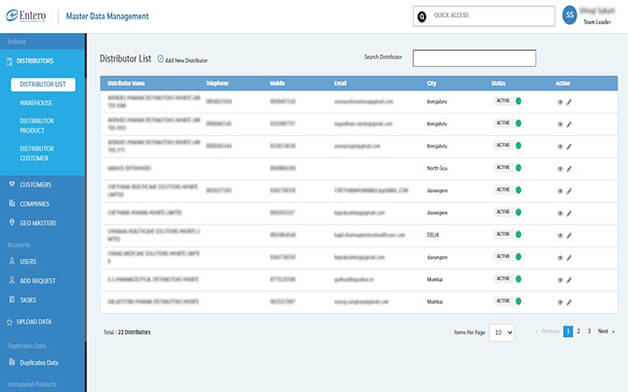Image resolution: width=628 pixels, height=392 pixels.
Task: Sort by Distributor Name column header
Action: (x=126, y=83)
